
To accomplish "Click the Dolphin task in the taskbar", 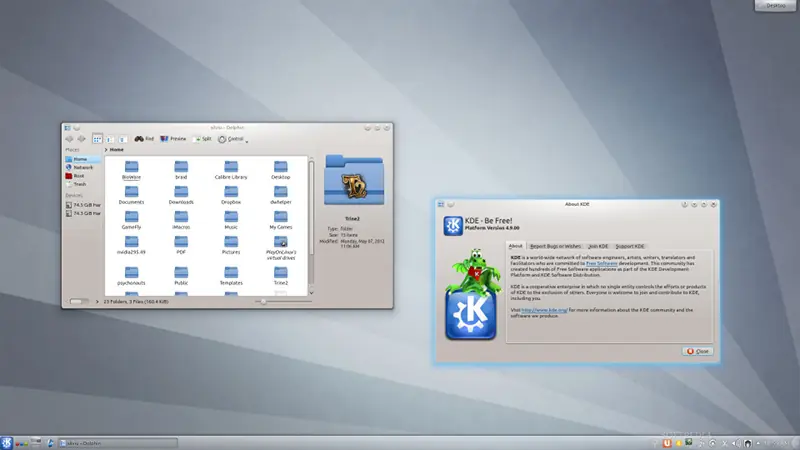I will [118, 443].
